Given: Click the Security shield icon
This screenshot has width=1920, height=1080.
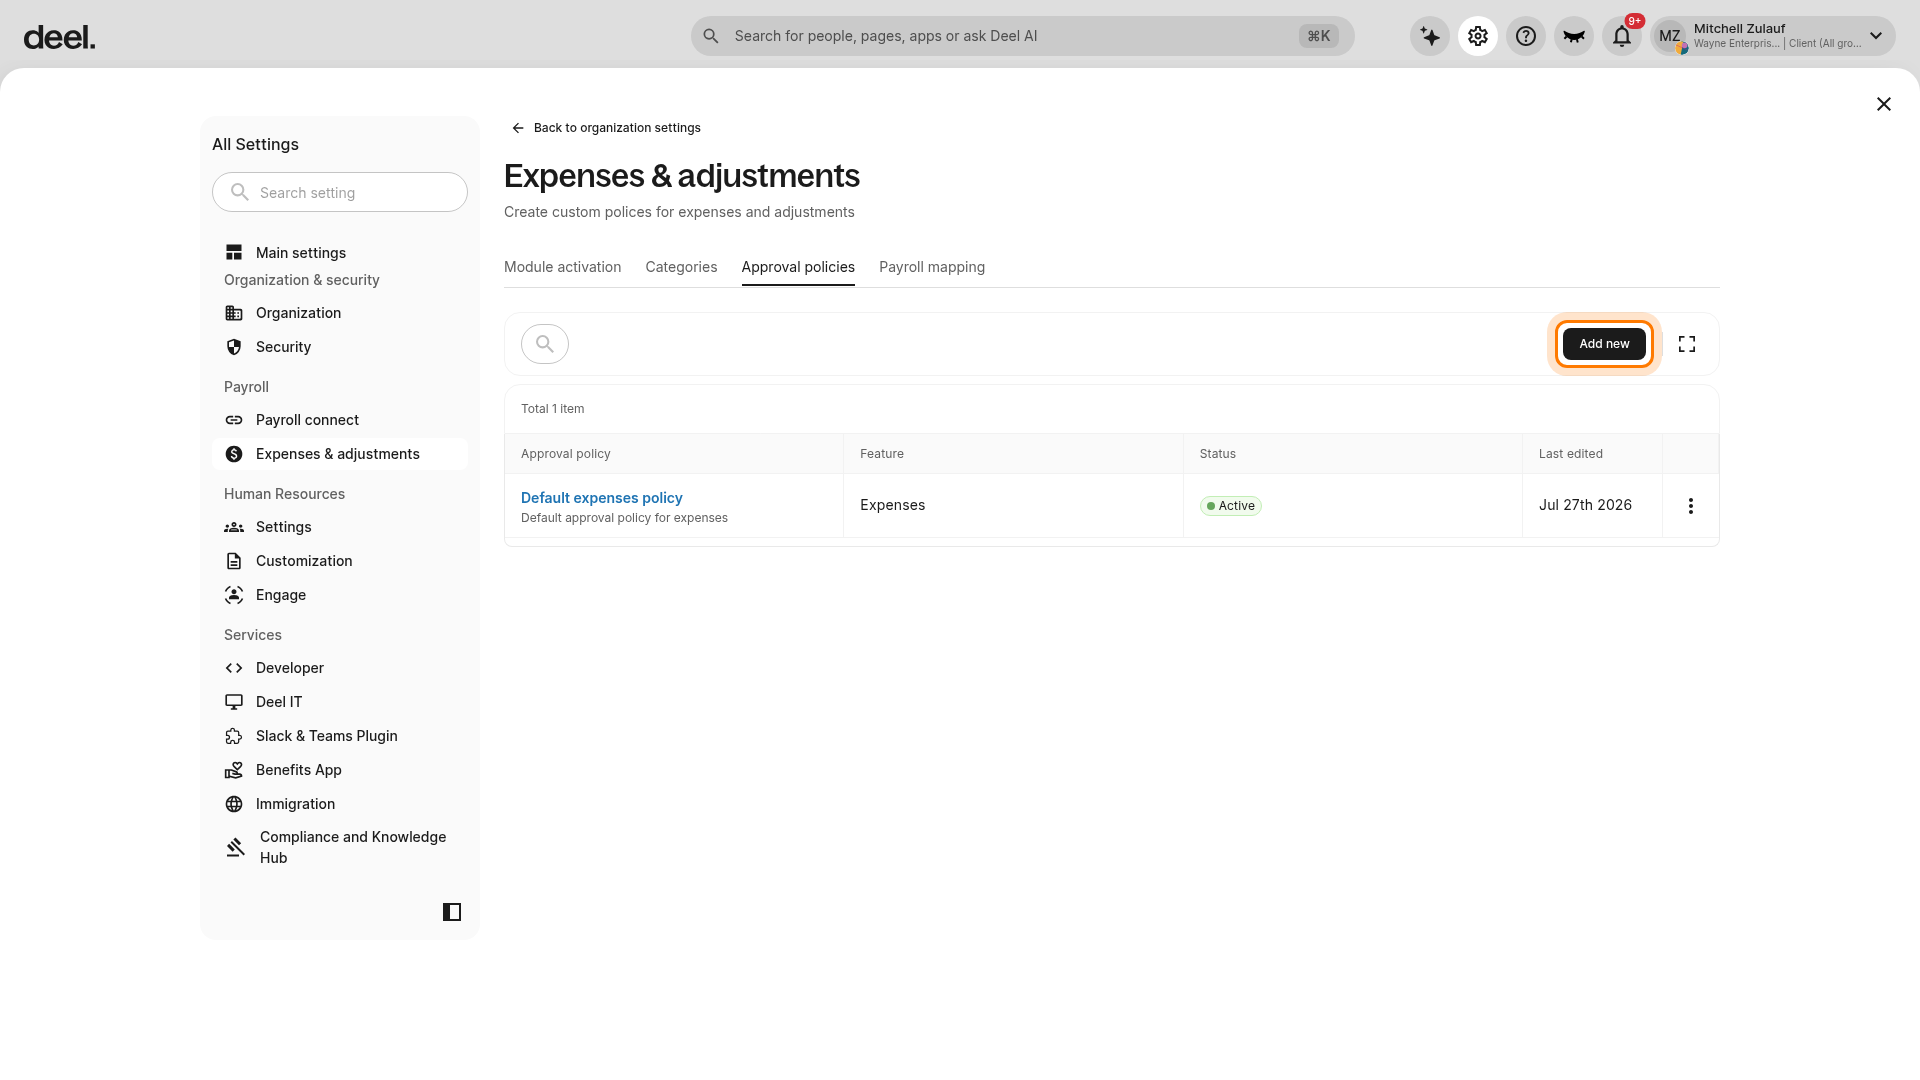Looking at the screenshot, I should pos(234,347).
